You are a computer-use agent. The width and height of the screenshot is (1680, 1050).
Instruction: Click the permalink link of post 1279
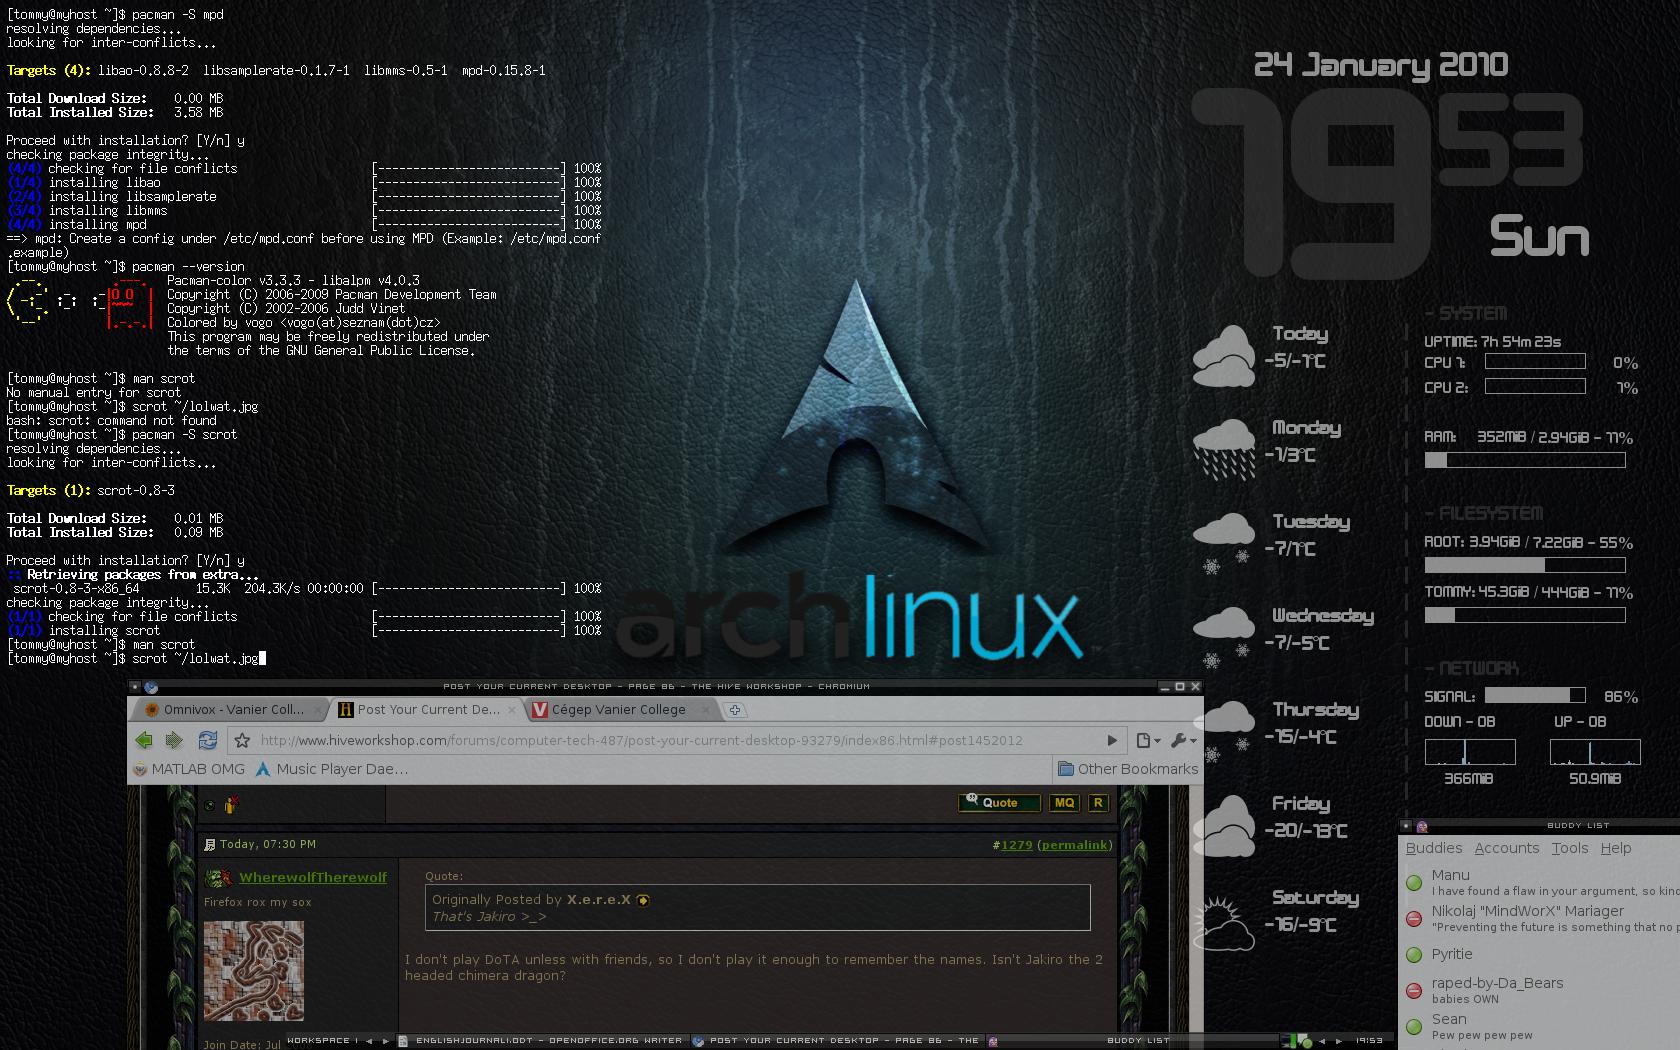tap(1074, 845)
